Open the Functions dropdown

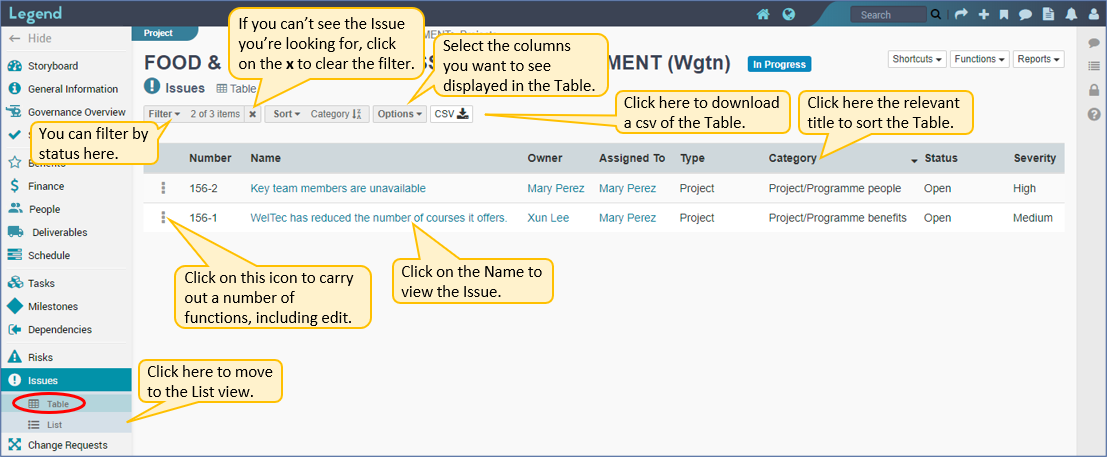coord(980,59)
